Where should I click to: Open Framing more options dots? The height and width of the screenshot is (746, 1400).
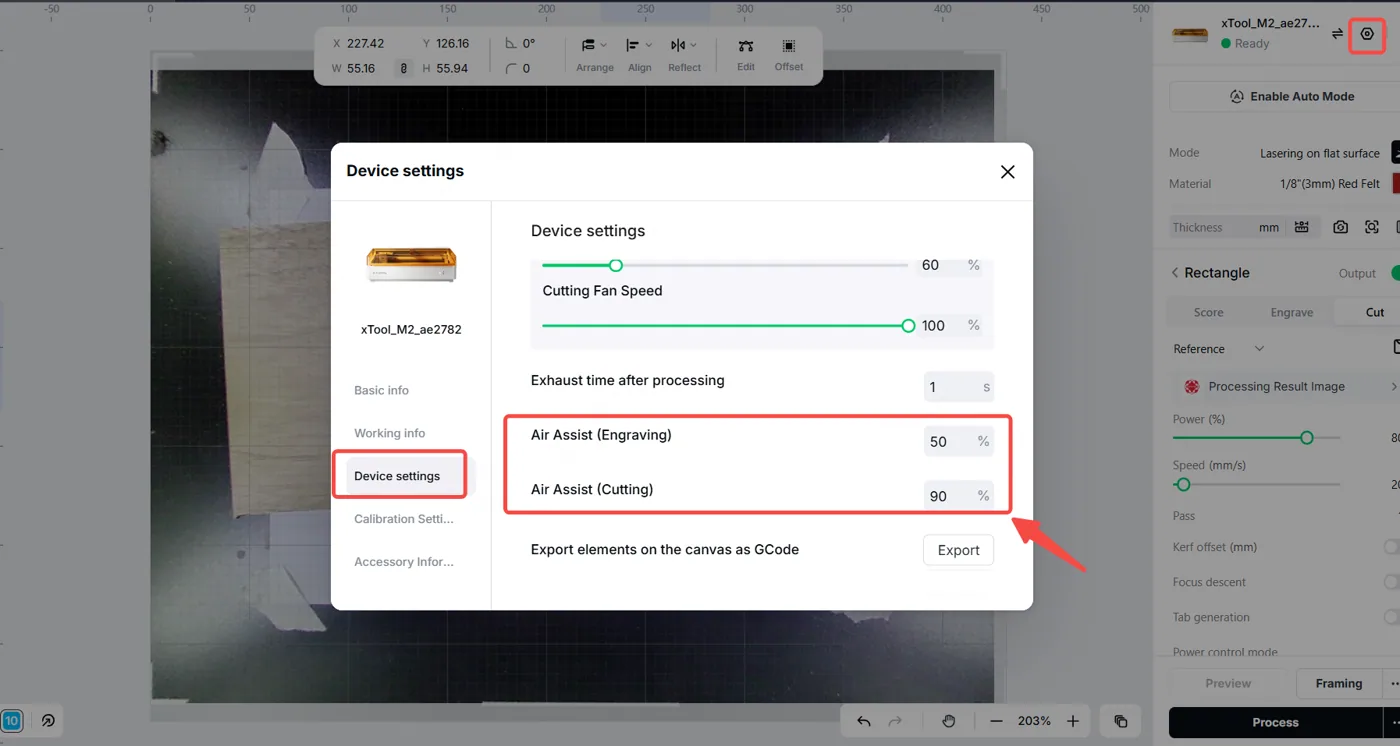coord(1394,684)
